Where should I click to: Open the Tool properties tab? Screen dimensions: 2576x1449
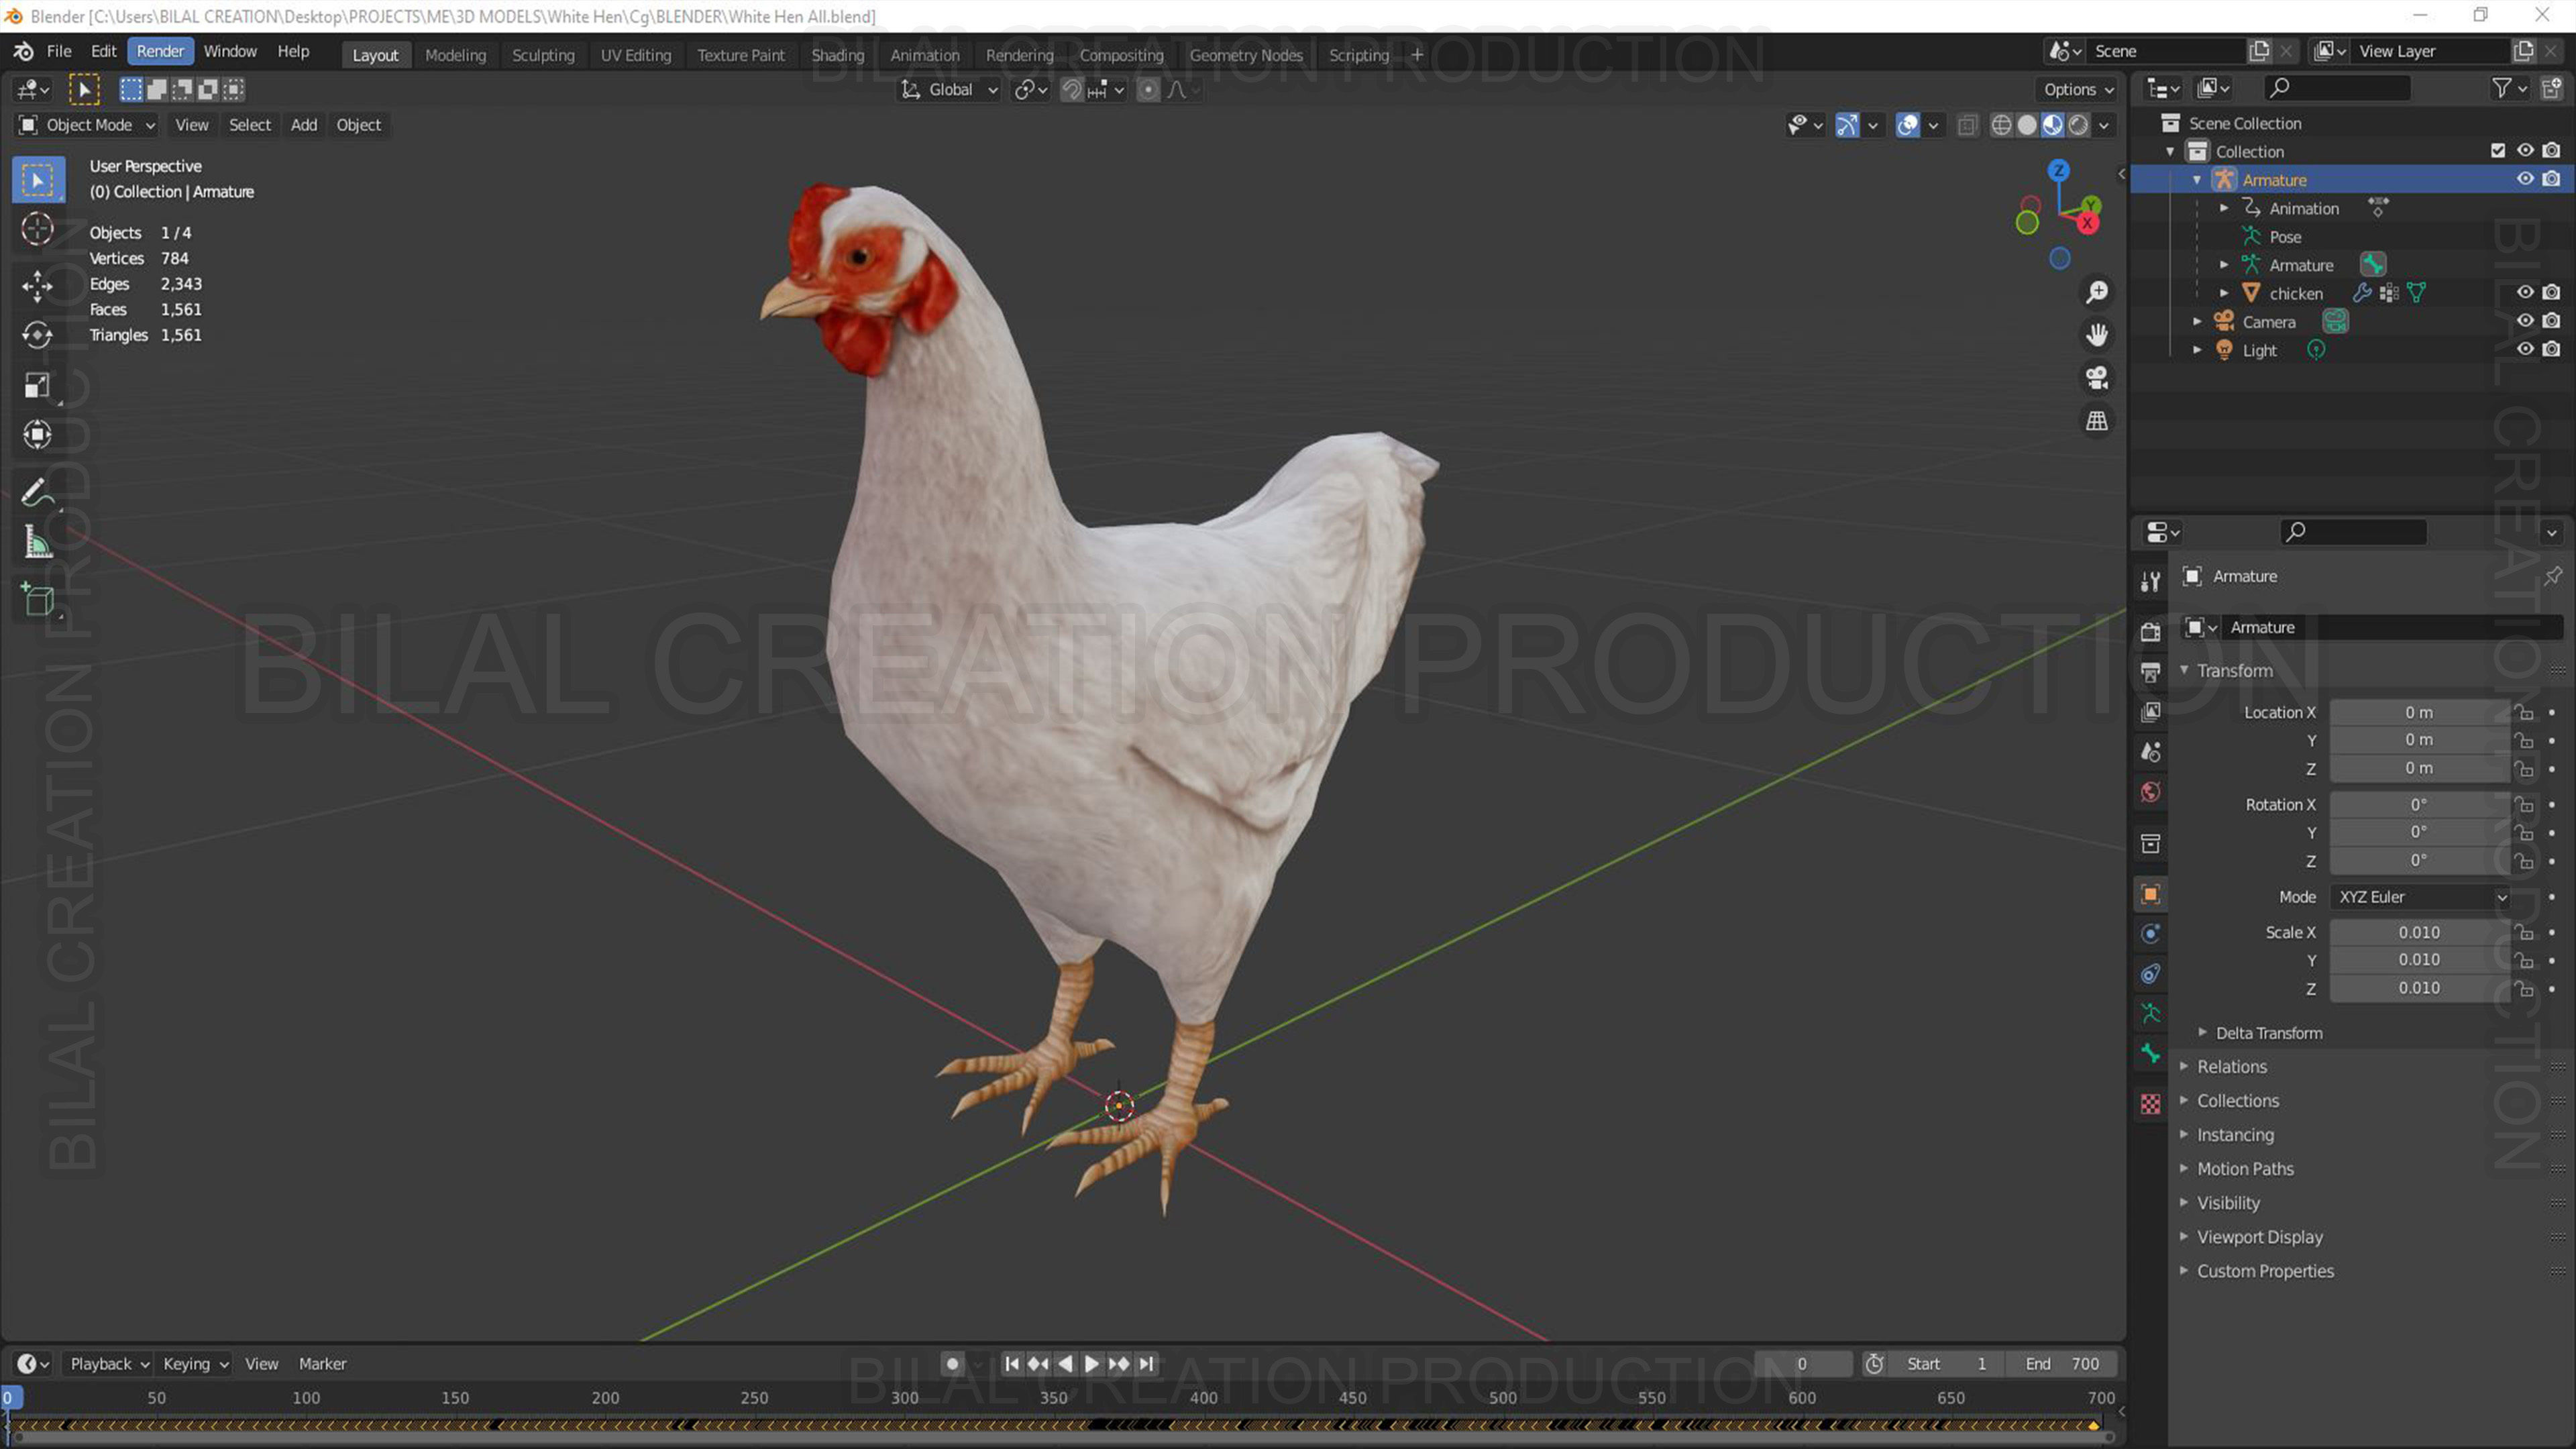(2150, 581)
